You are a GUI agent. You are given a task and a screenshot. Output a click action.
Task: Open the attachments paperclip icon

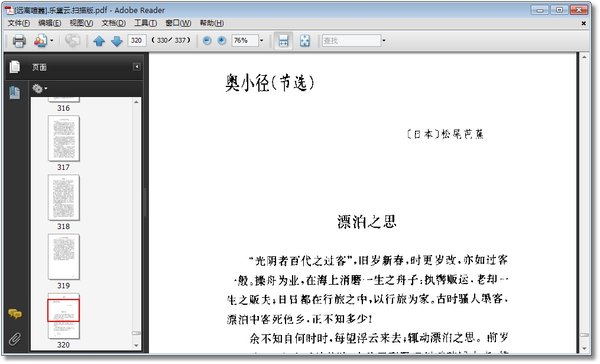pyautogui.click(x=15, y=338)
